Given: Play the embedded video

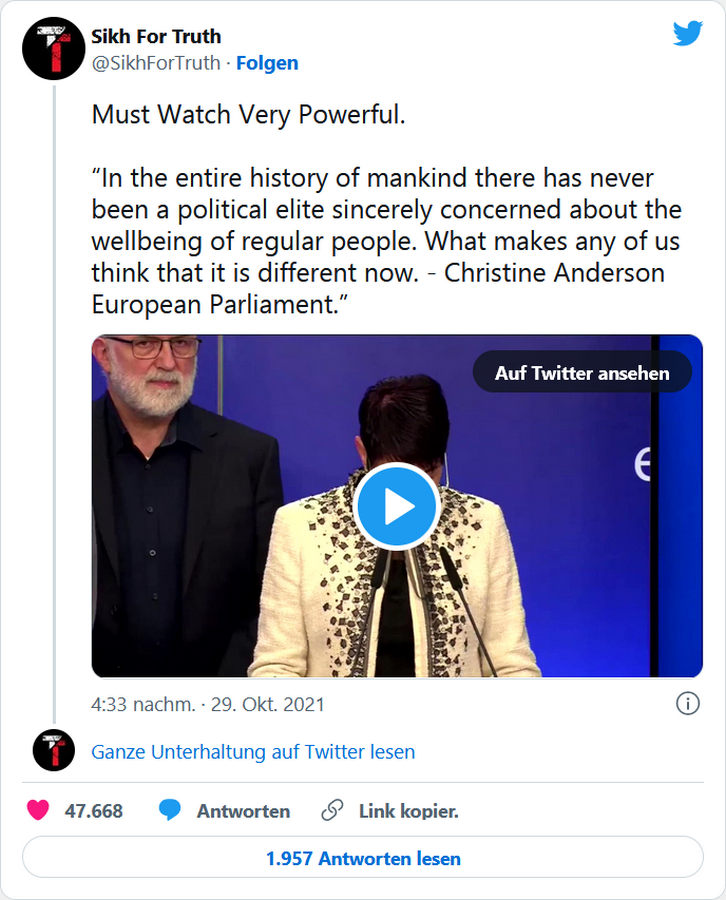Looking at the screenshot, I should pyautogui.click(x=397, y=506).
